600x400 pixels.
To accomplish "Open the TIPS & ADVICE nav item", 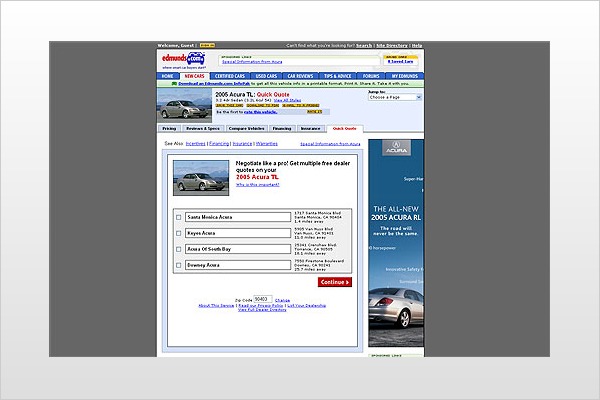I will tap(338, 76).
